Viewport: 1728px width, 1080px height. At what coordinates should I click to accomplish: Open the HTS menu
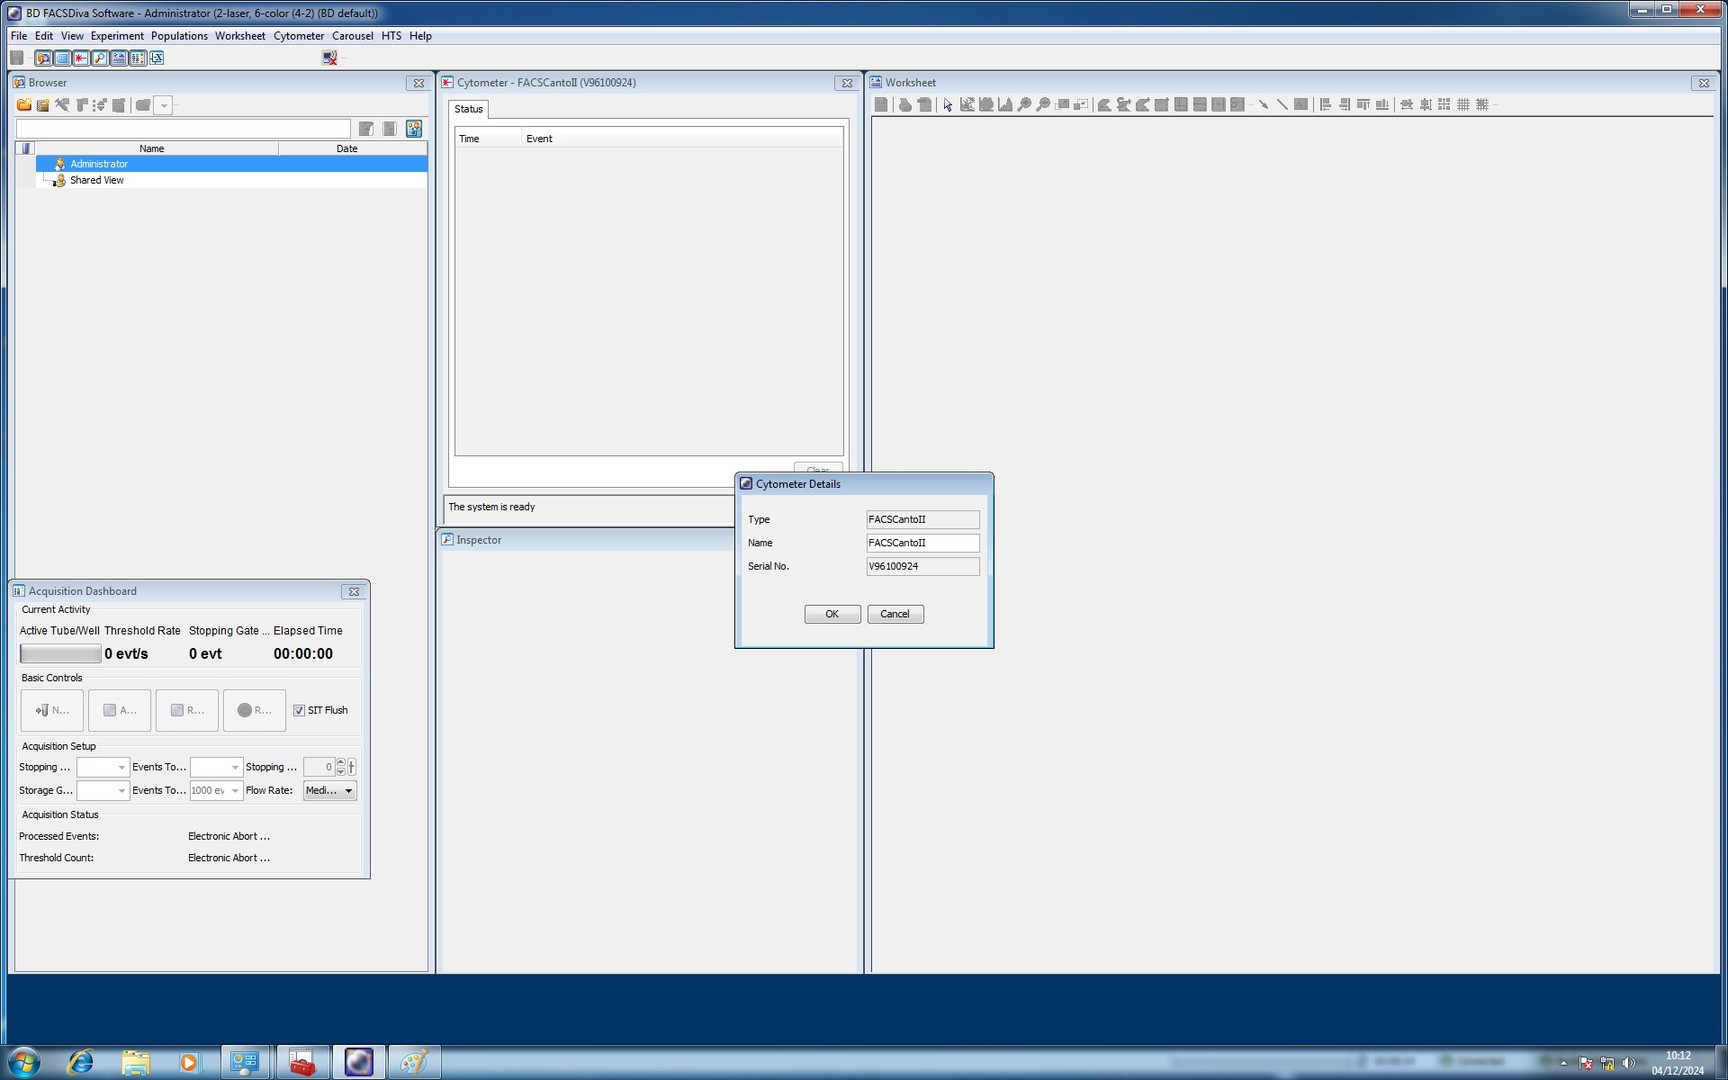point(391,36)
